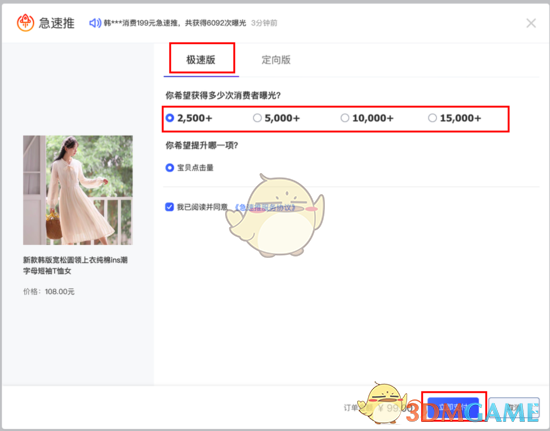Toggle the 我已阅读并同意 agreement checkbox
Image resolution: width=550 pixels, height=431 pixels.
(169, 207)
